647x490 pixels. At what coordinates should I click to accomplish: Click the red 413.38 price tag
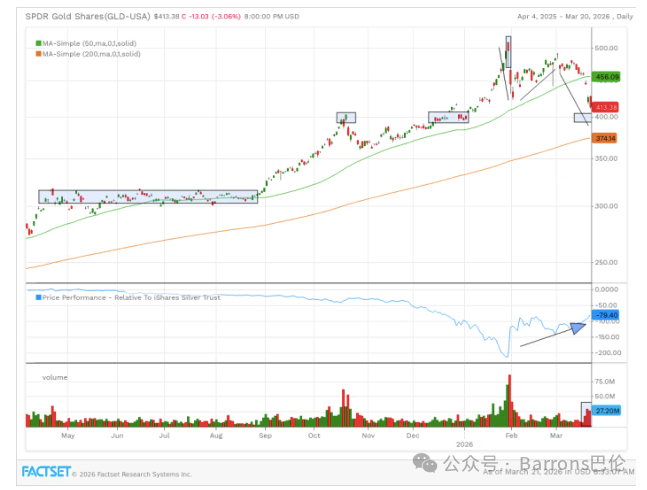[x=605, y=107]
